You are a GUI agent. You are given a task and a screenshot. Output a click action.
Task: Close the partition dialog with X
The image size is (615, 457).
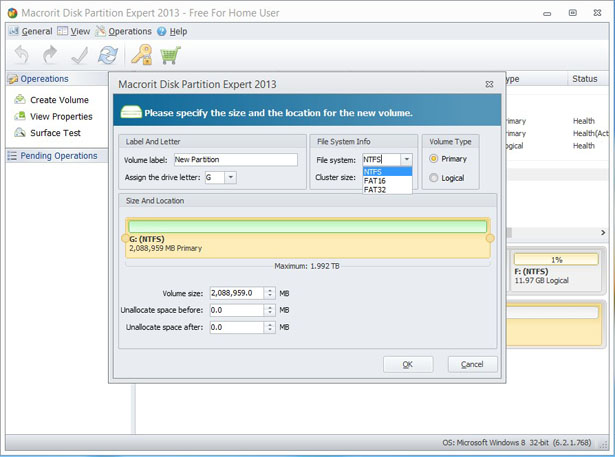(489, 84)
